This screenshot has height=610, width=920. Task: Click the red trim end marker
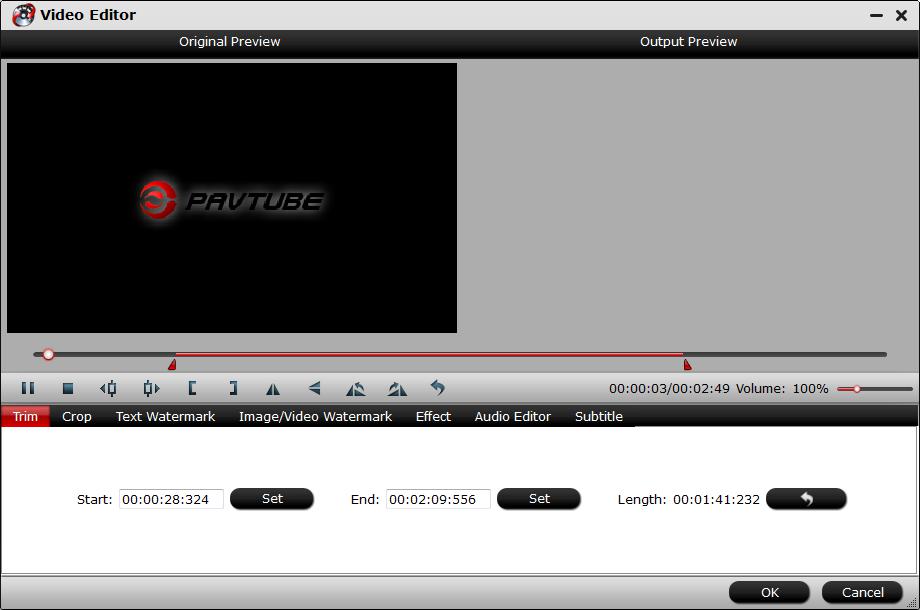coord(687,364)
